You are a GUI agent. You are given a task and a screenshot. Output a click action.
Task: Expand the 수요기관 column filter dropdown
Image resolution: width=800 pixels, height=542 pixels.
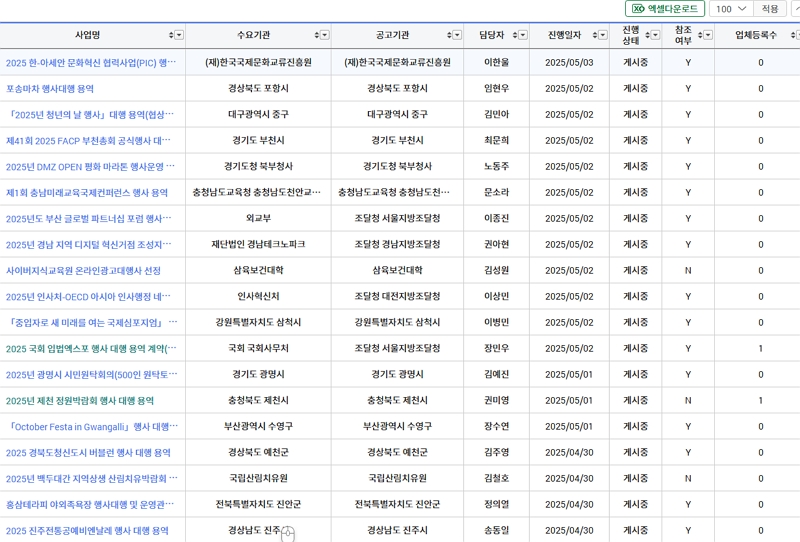click(x=324, y=35)
